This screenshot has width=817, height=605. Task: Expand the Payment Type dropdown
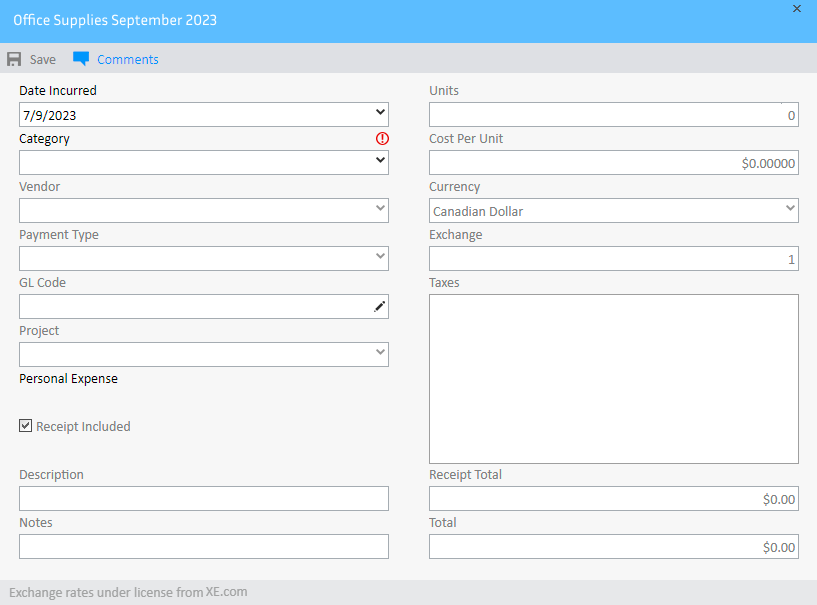(x=380, y=258)
